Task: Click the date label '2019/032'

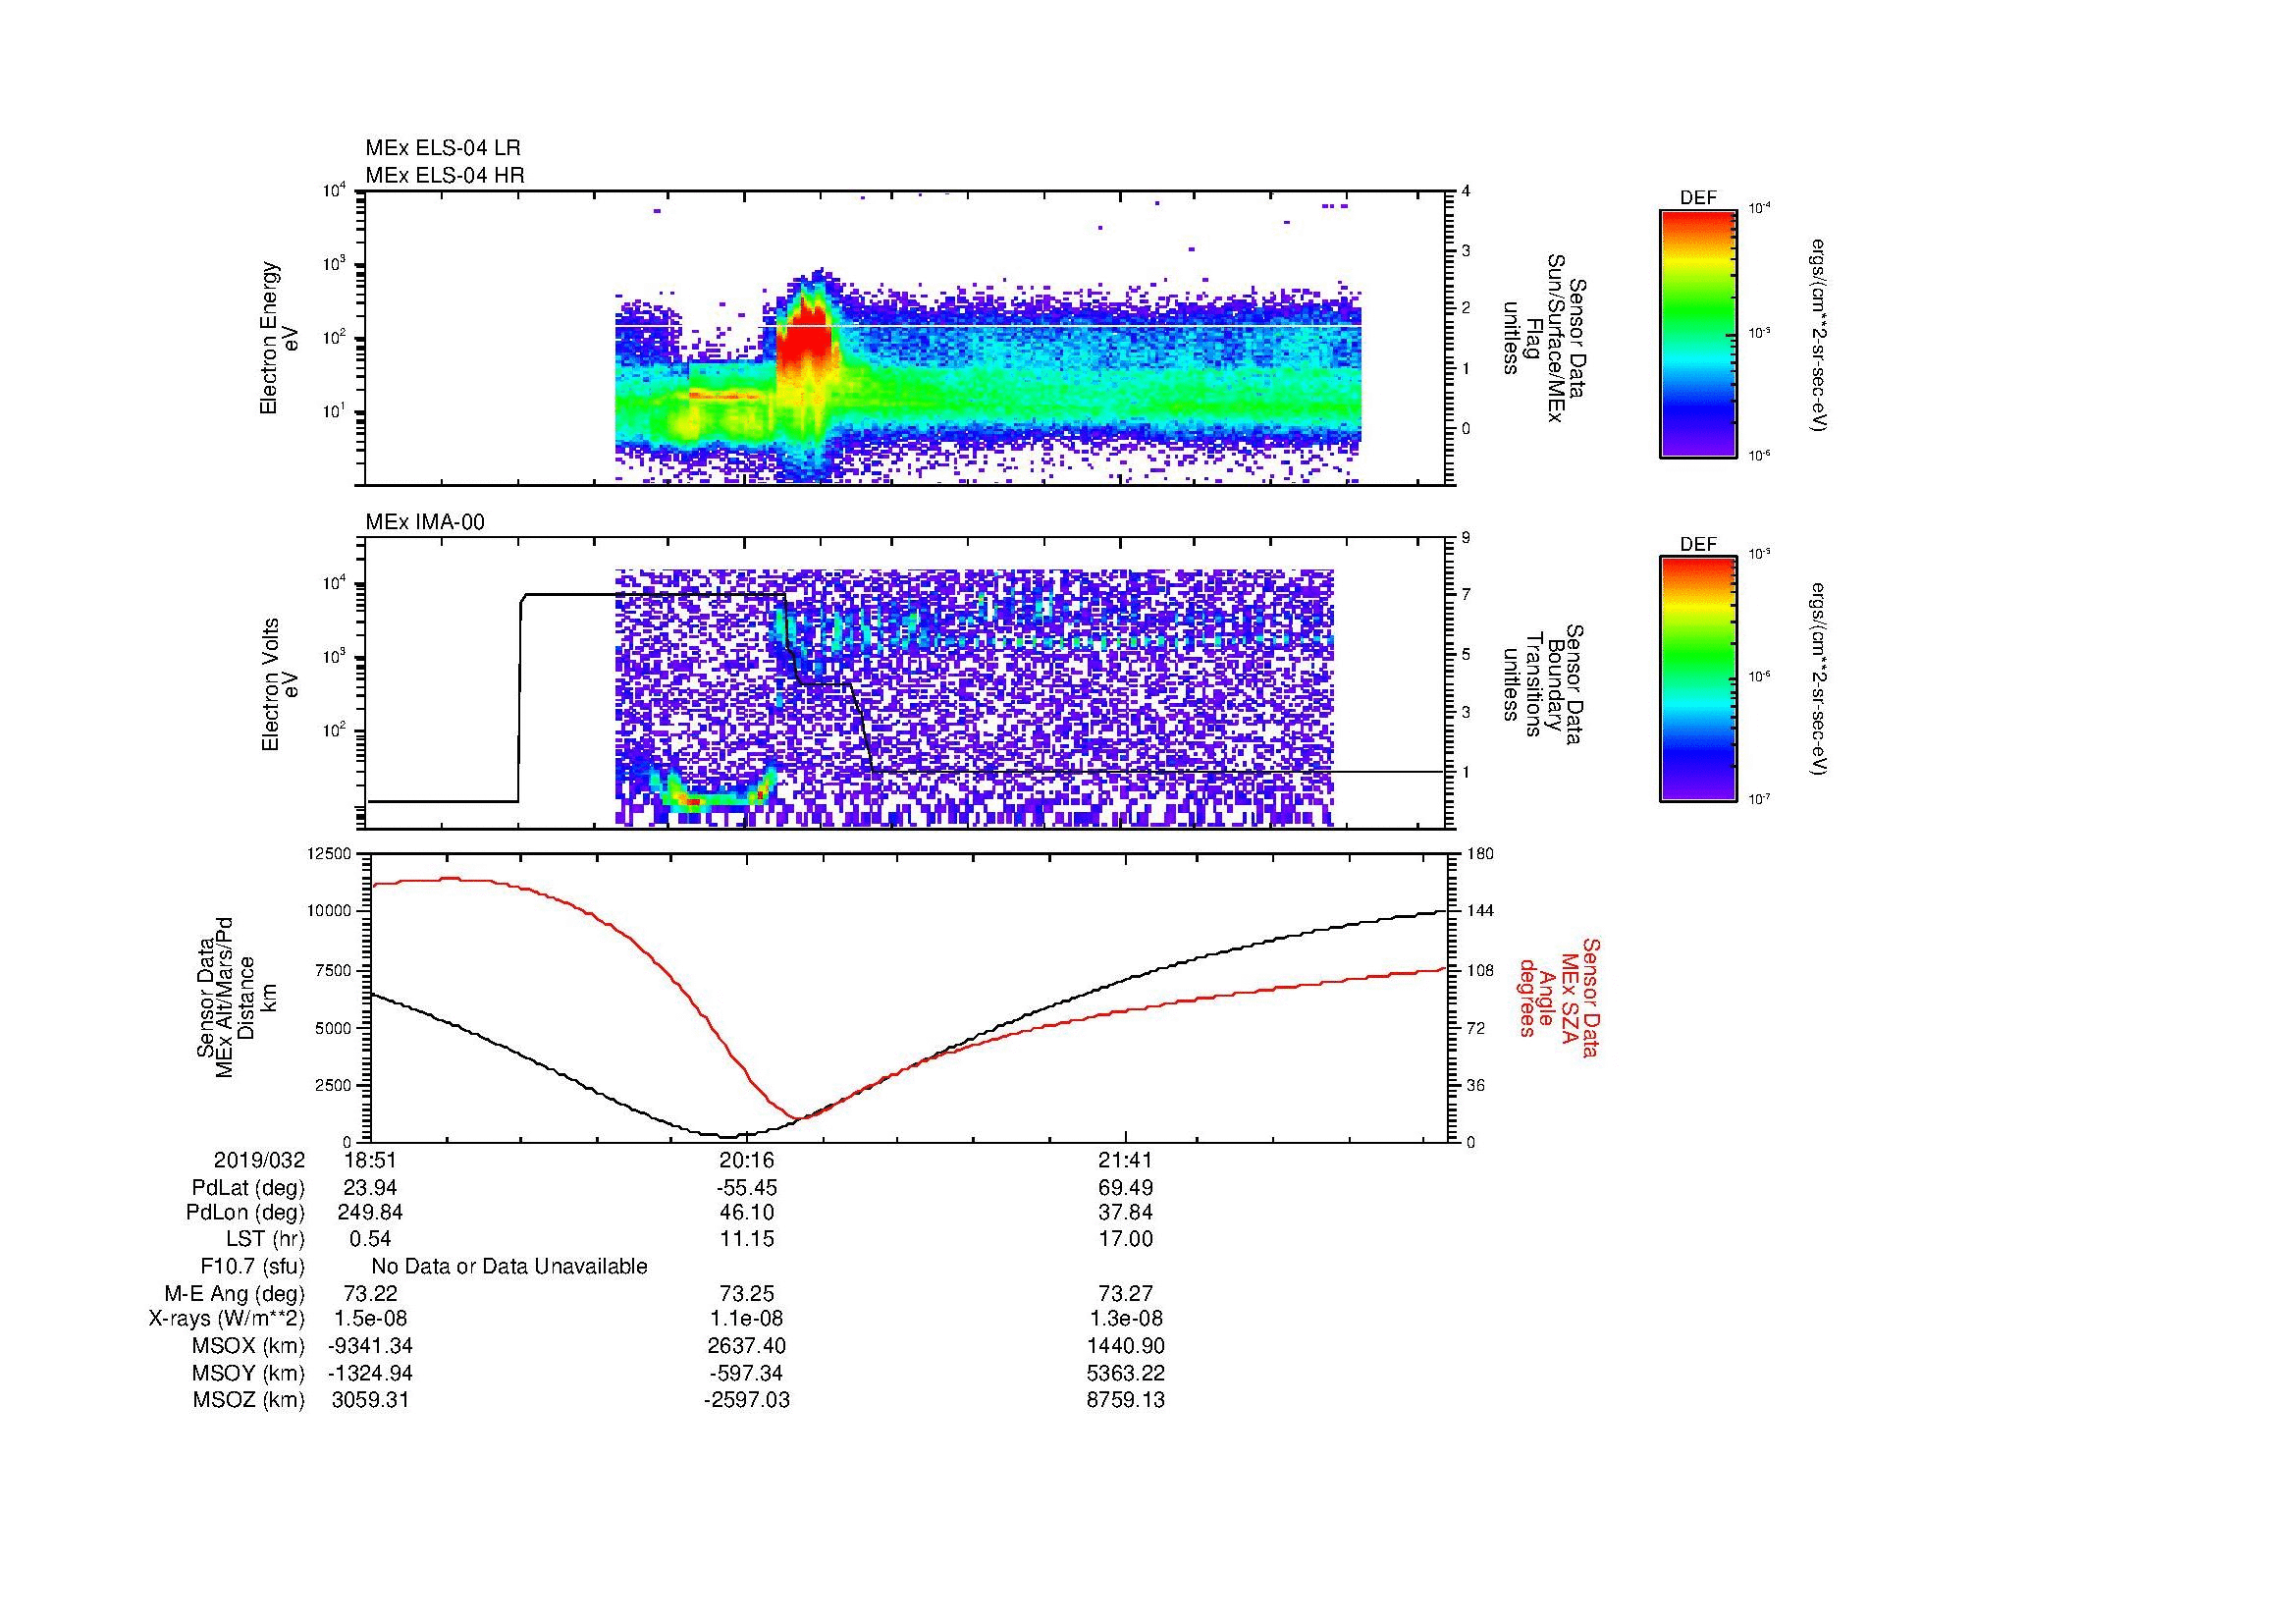Action: tap(259, 1161)
